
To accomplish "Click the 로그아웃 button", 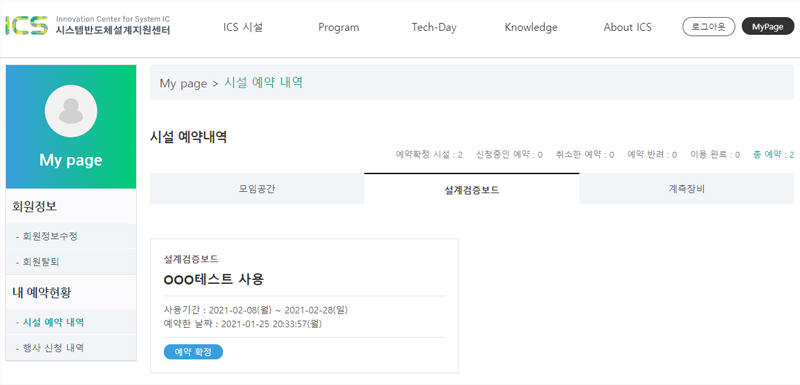I will 709,27.
